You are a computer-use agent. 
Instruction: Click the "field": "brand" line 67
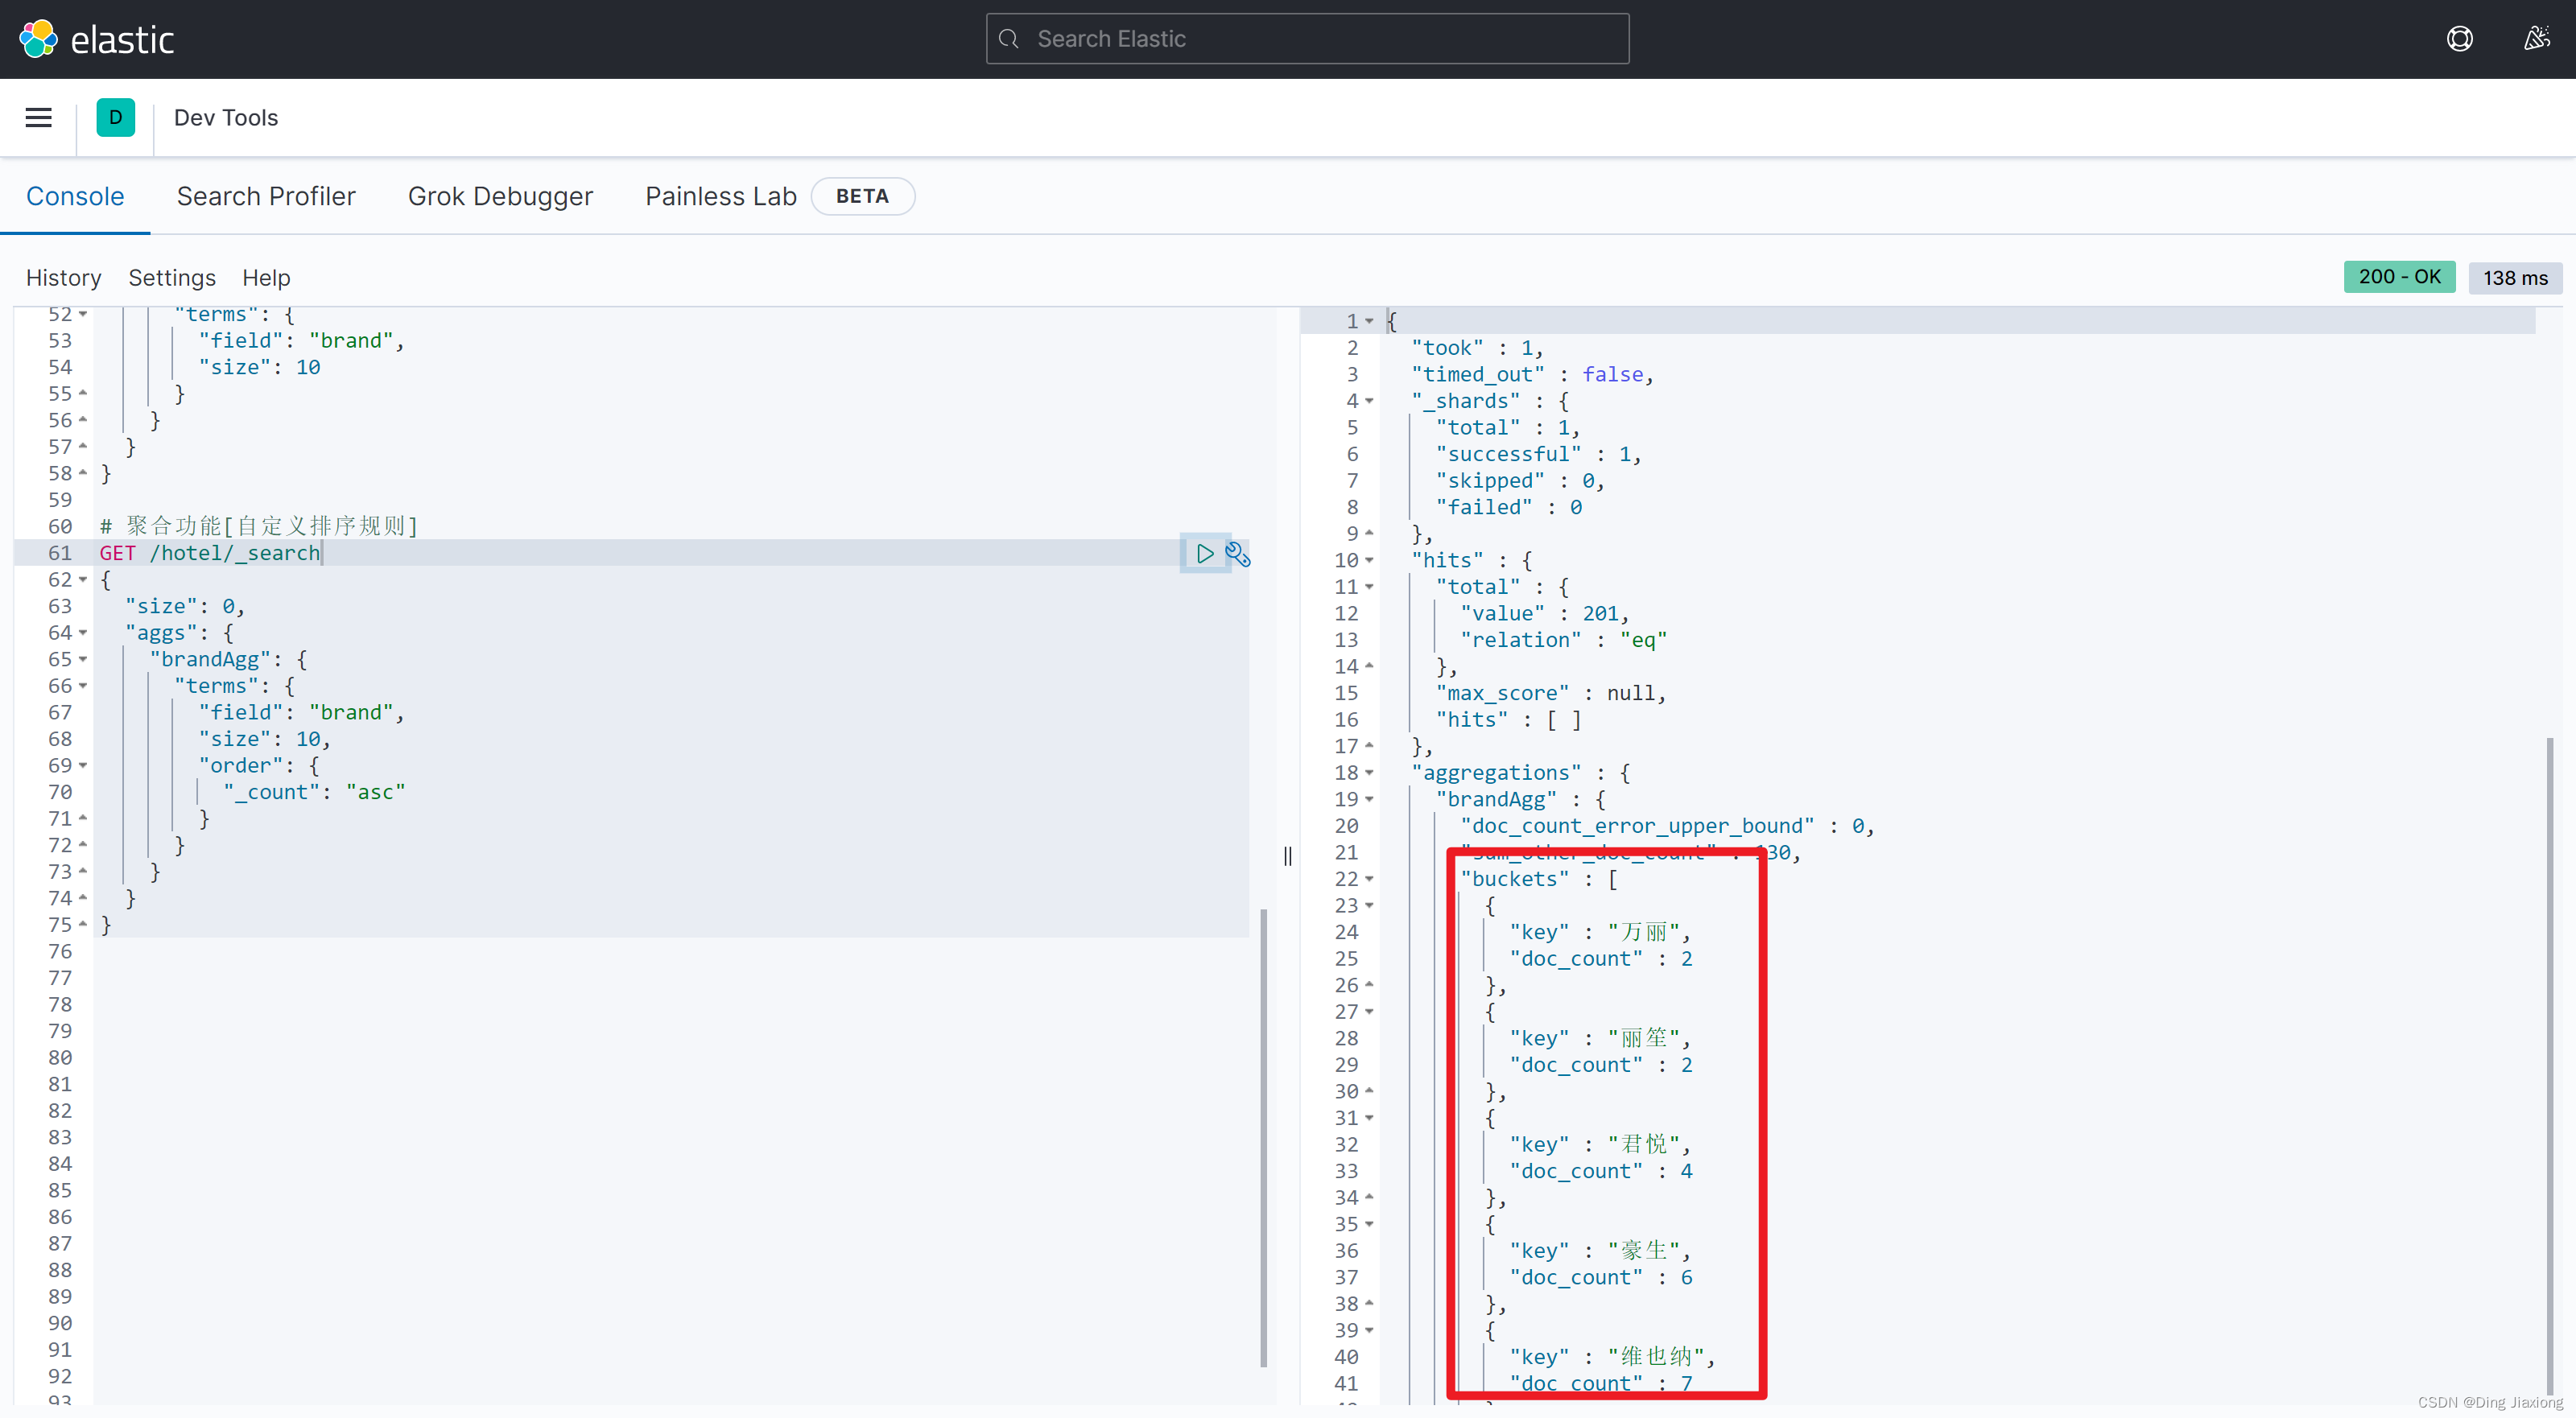click(x=301, y=713)
